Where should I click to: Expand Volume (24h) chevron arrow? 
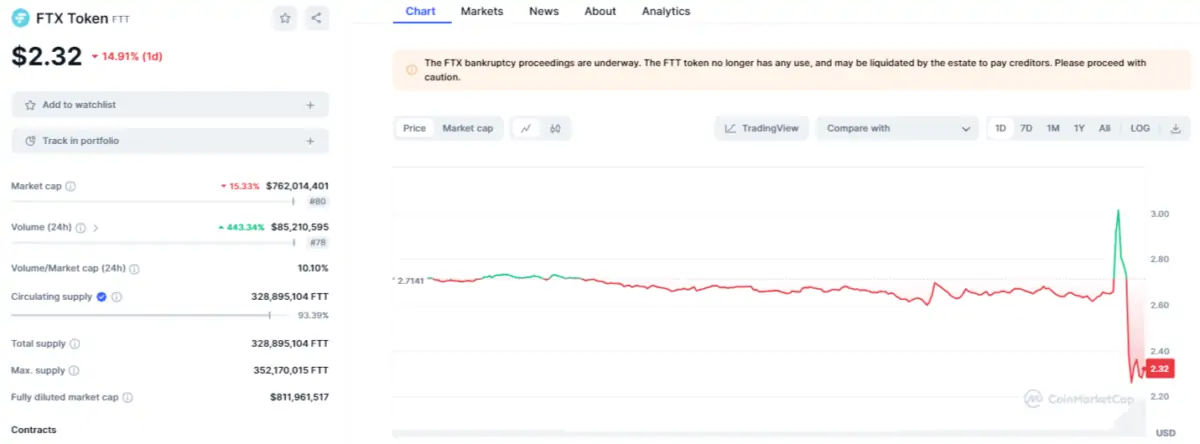(x=96, y=227)
